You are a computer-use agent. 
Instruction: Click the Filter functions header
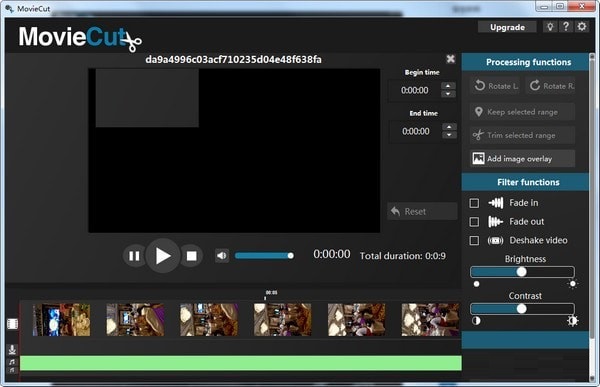tap(525, 182)
